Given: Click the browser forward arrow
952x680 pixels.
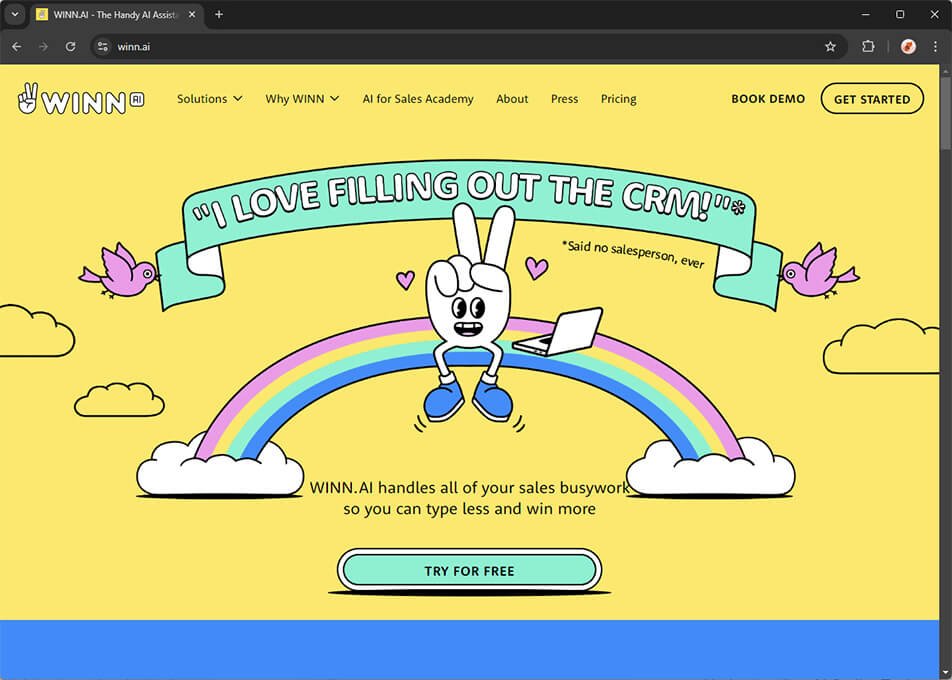Looking at the screenshot, I should (x=43, y=47).
